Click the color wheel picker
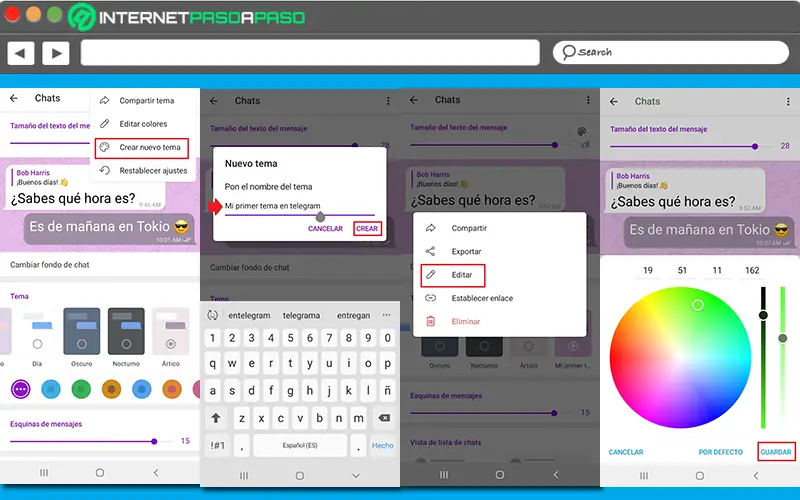Viewport: 800px width, 500px height. tap(680, 357)
